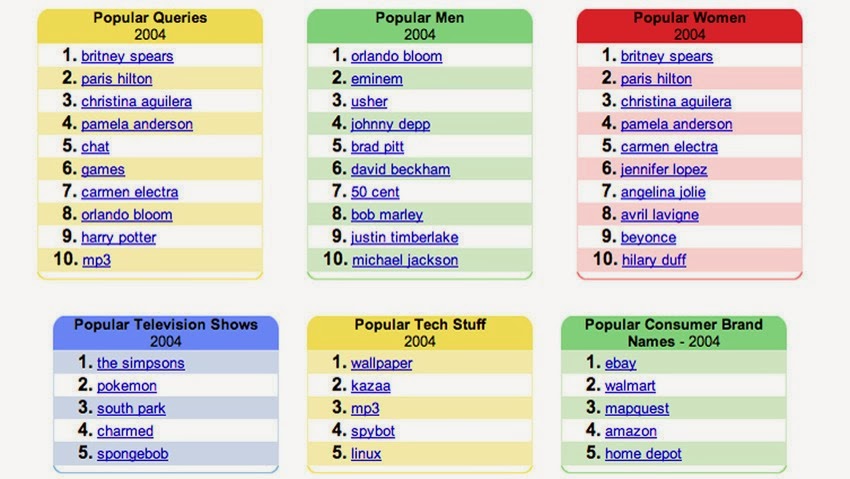
Task: Click the 'eminem' link in Popular Men
Action: 376,79
